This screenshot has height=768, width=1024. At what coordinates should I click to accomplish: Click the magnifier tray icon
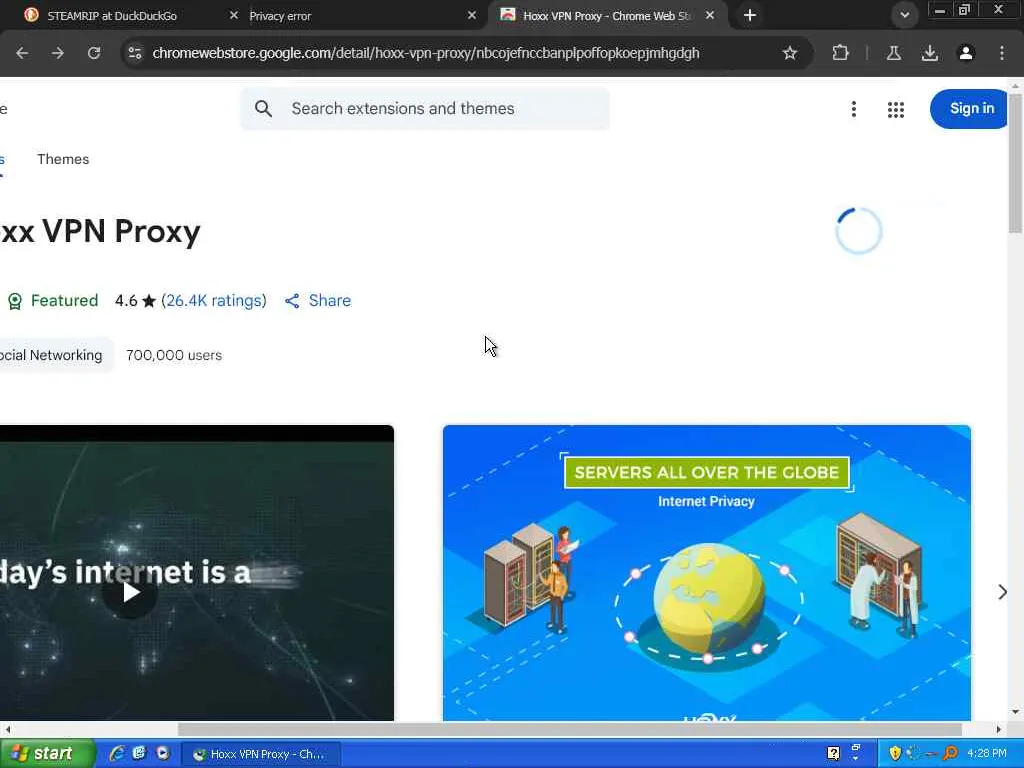point(950,753)
